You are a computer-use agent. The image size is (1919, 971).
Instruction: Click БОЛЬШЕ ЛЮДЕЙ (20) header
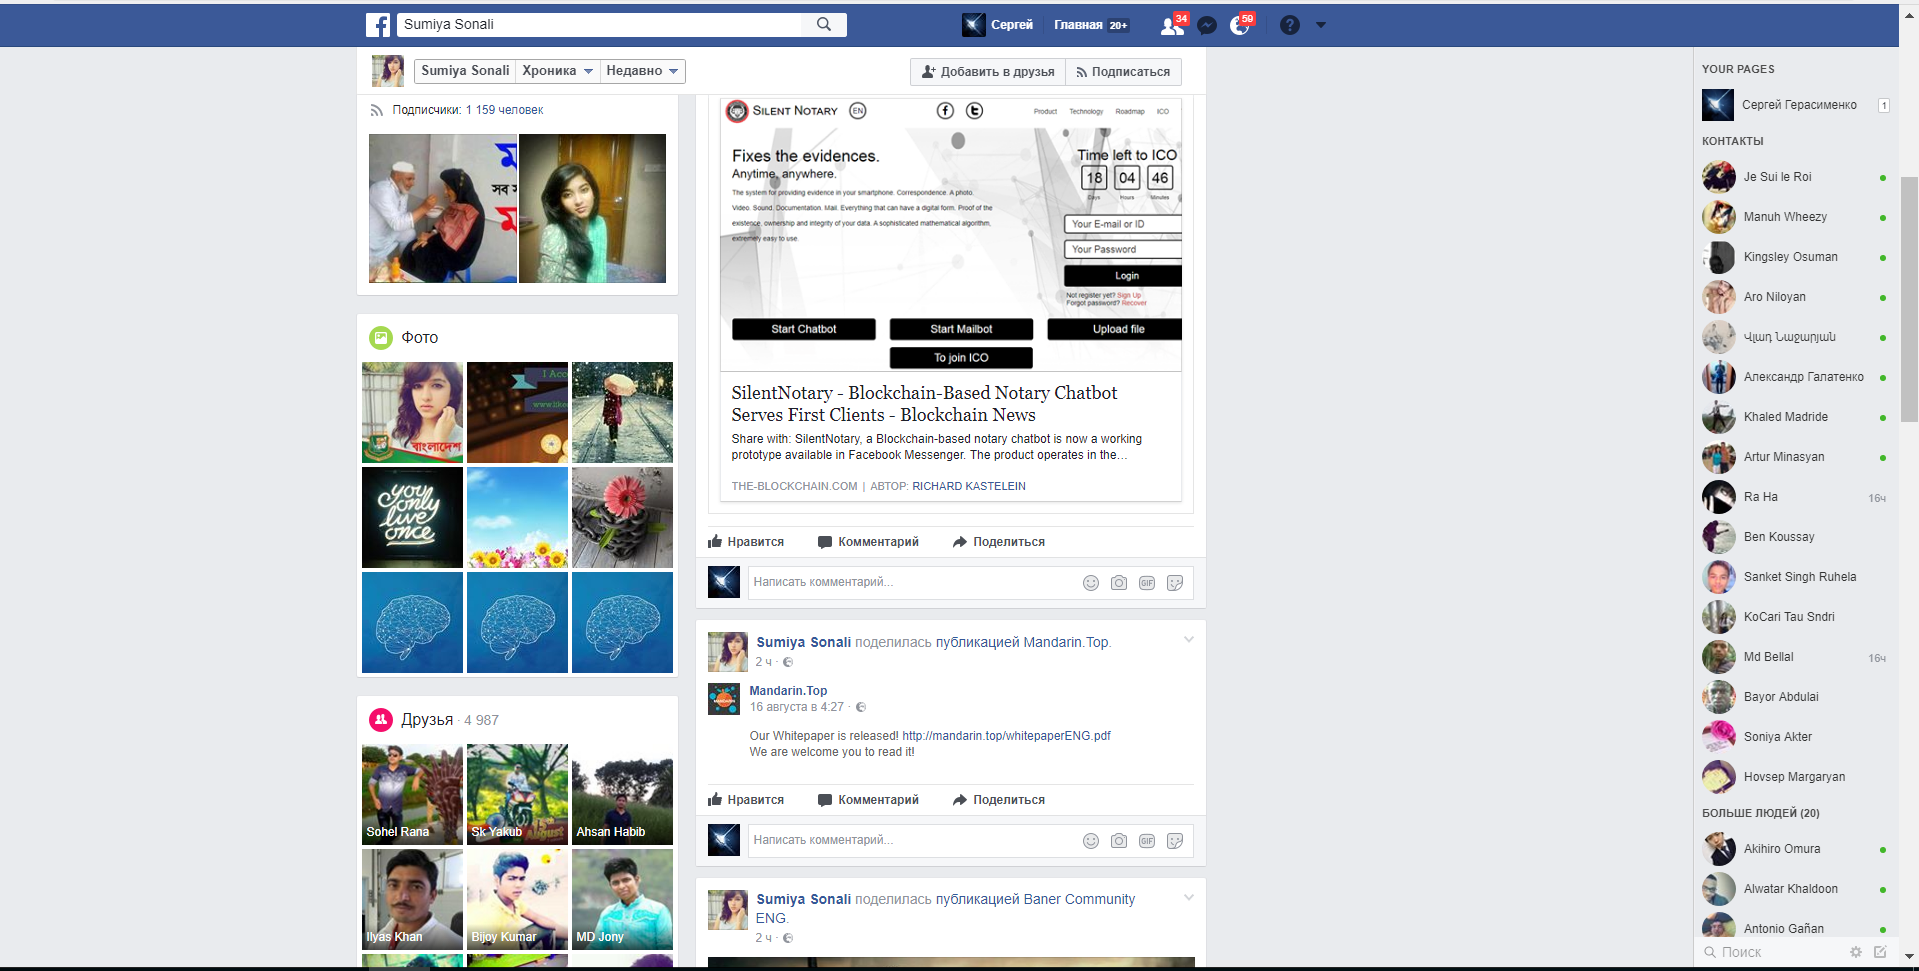pos(1761,813)
